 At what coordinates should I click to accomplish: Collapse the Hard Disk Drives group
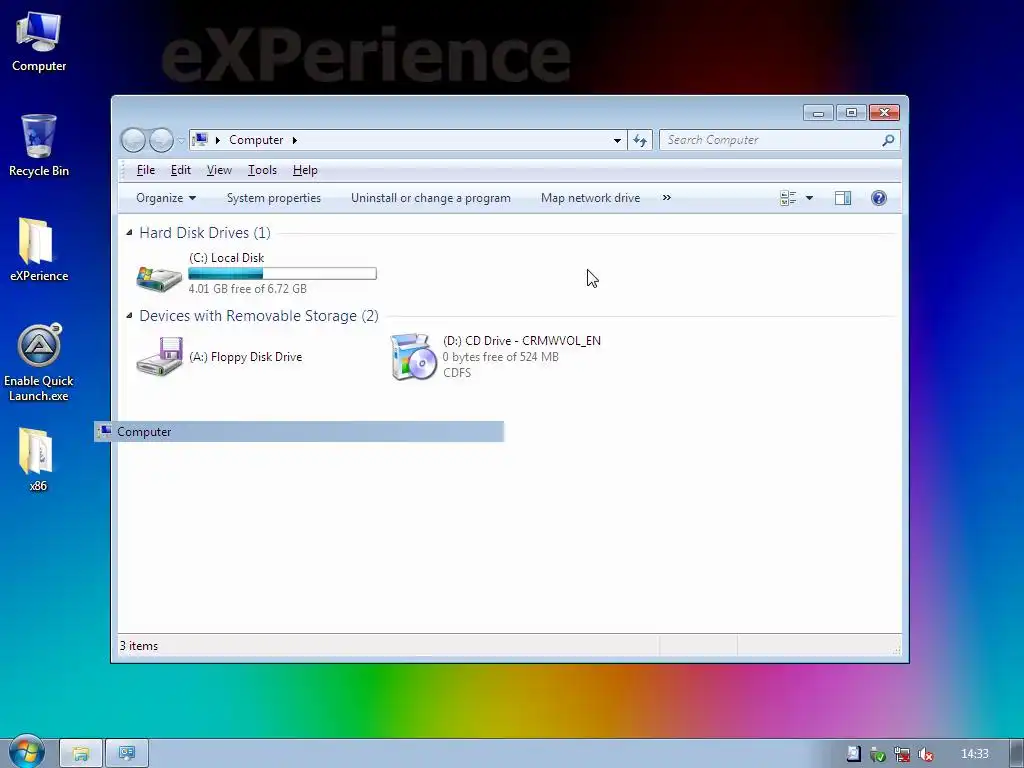[x=129, y=232]
